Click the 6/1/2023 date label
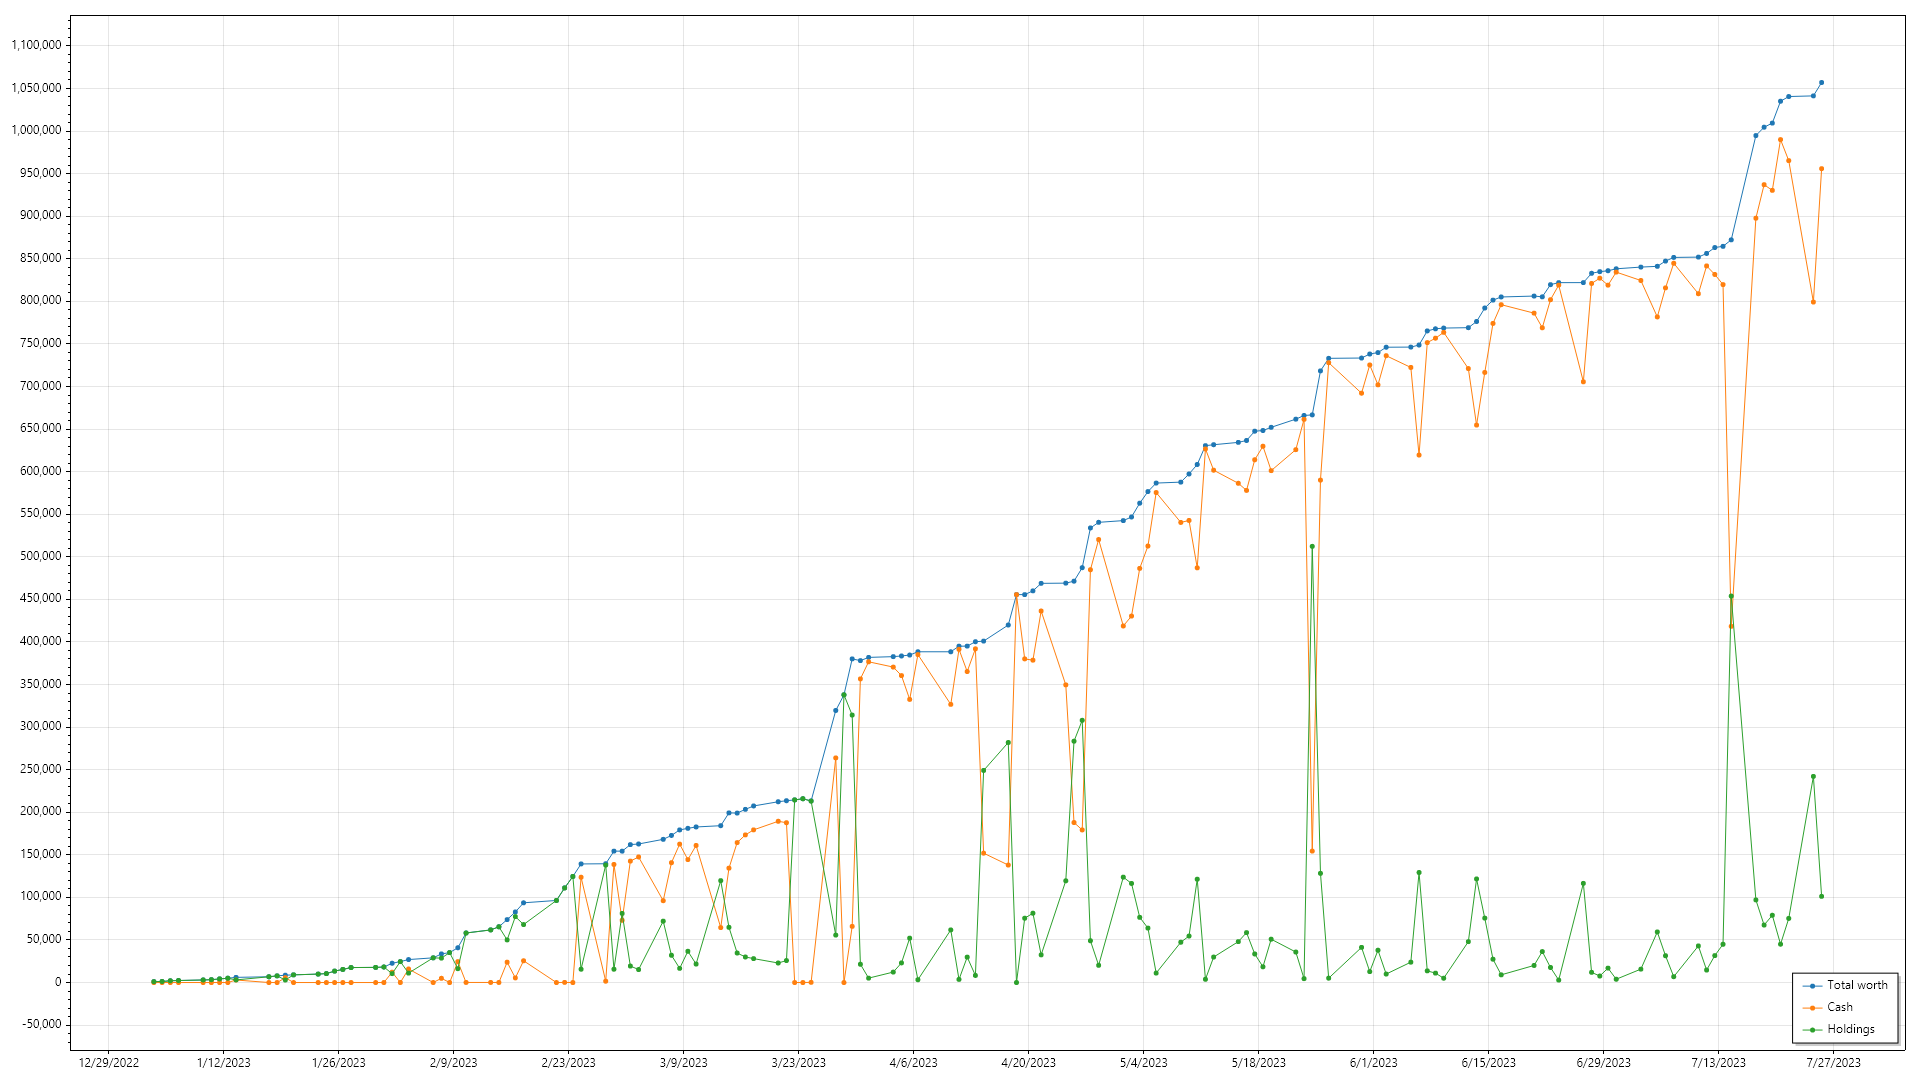This screenshot has width=1920, height=1080. (1373, 1063)
